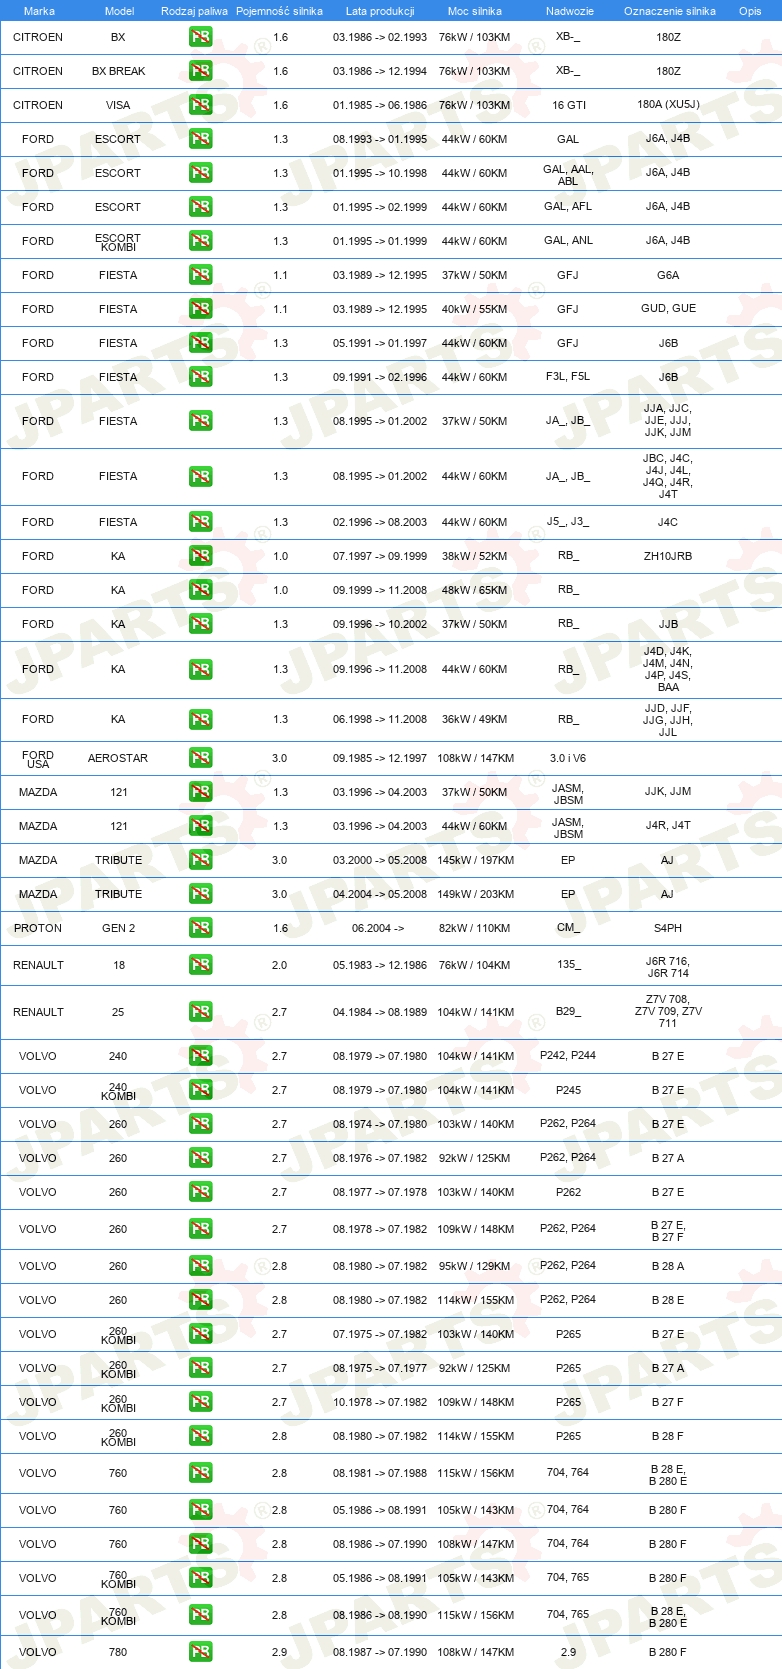Select engine codes 'GUD, GUE'
782x1669 pixels.
pyautogui.click(x=668, y=308)
